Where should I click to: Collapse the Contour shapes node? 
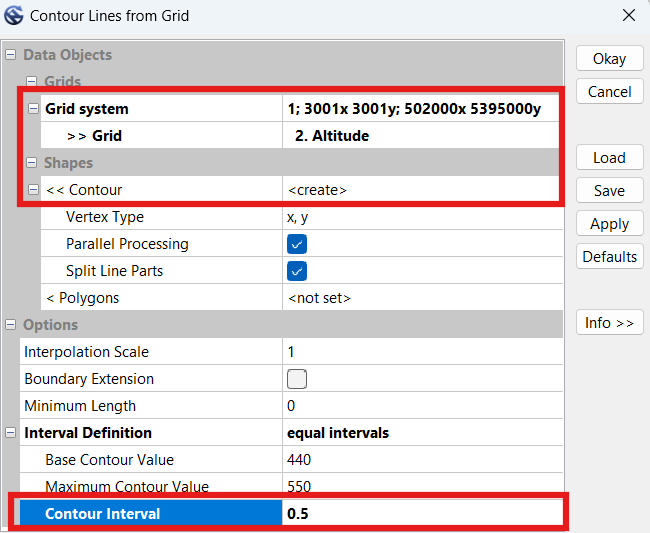[33, 190]
